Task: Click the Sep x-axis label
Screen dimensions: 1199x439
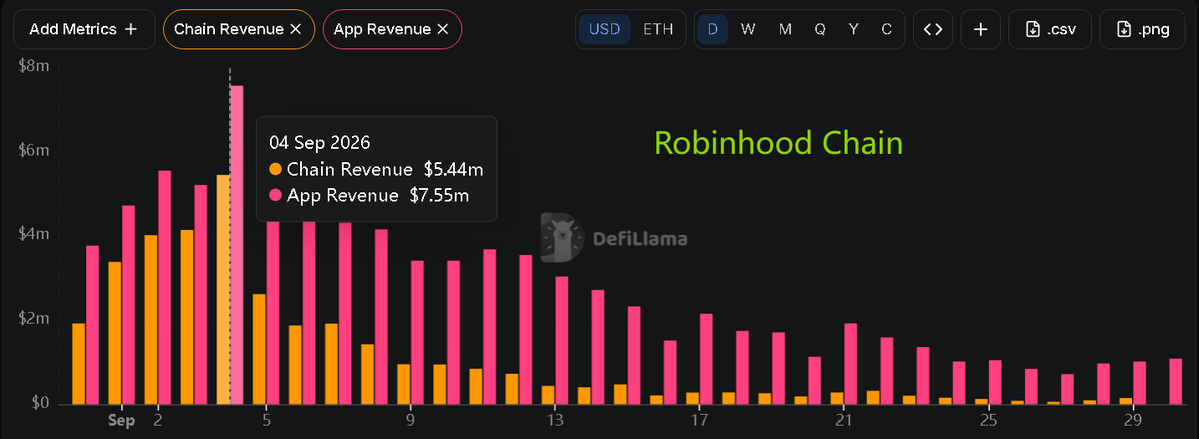Action: pyautogui.click(x=122, y=421)
